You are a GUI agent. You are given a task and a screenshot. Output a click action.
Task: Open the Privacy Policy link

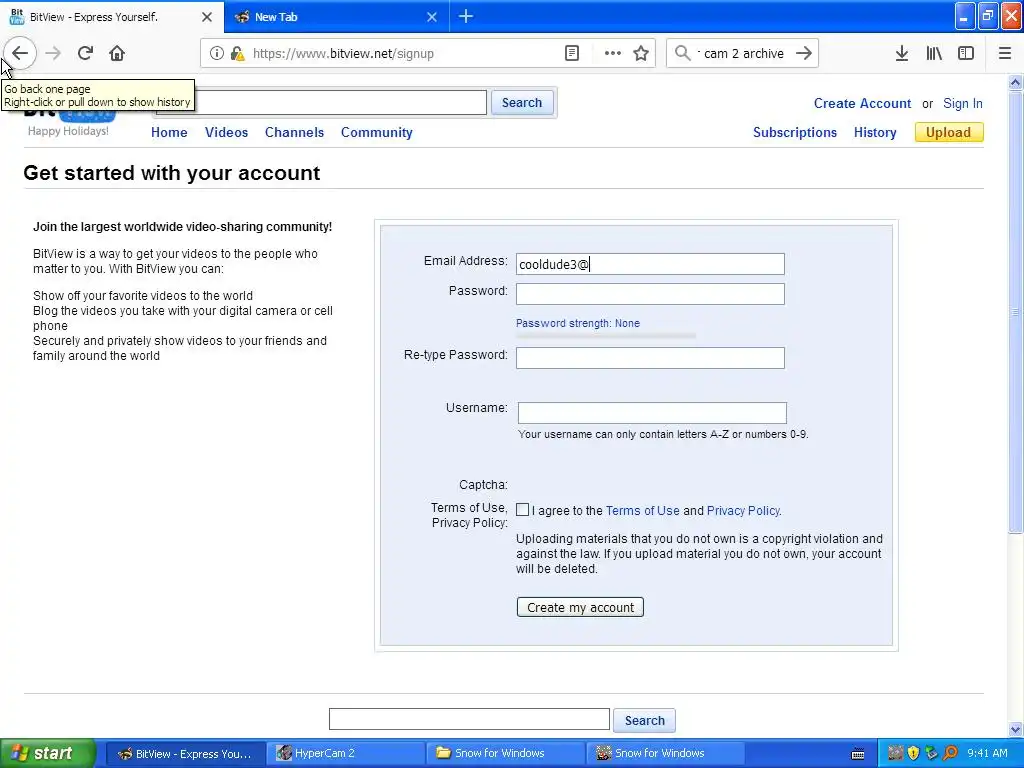[x=743, y=511]
